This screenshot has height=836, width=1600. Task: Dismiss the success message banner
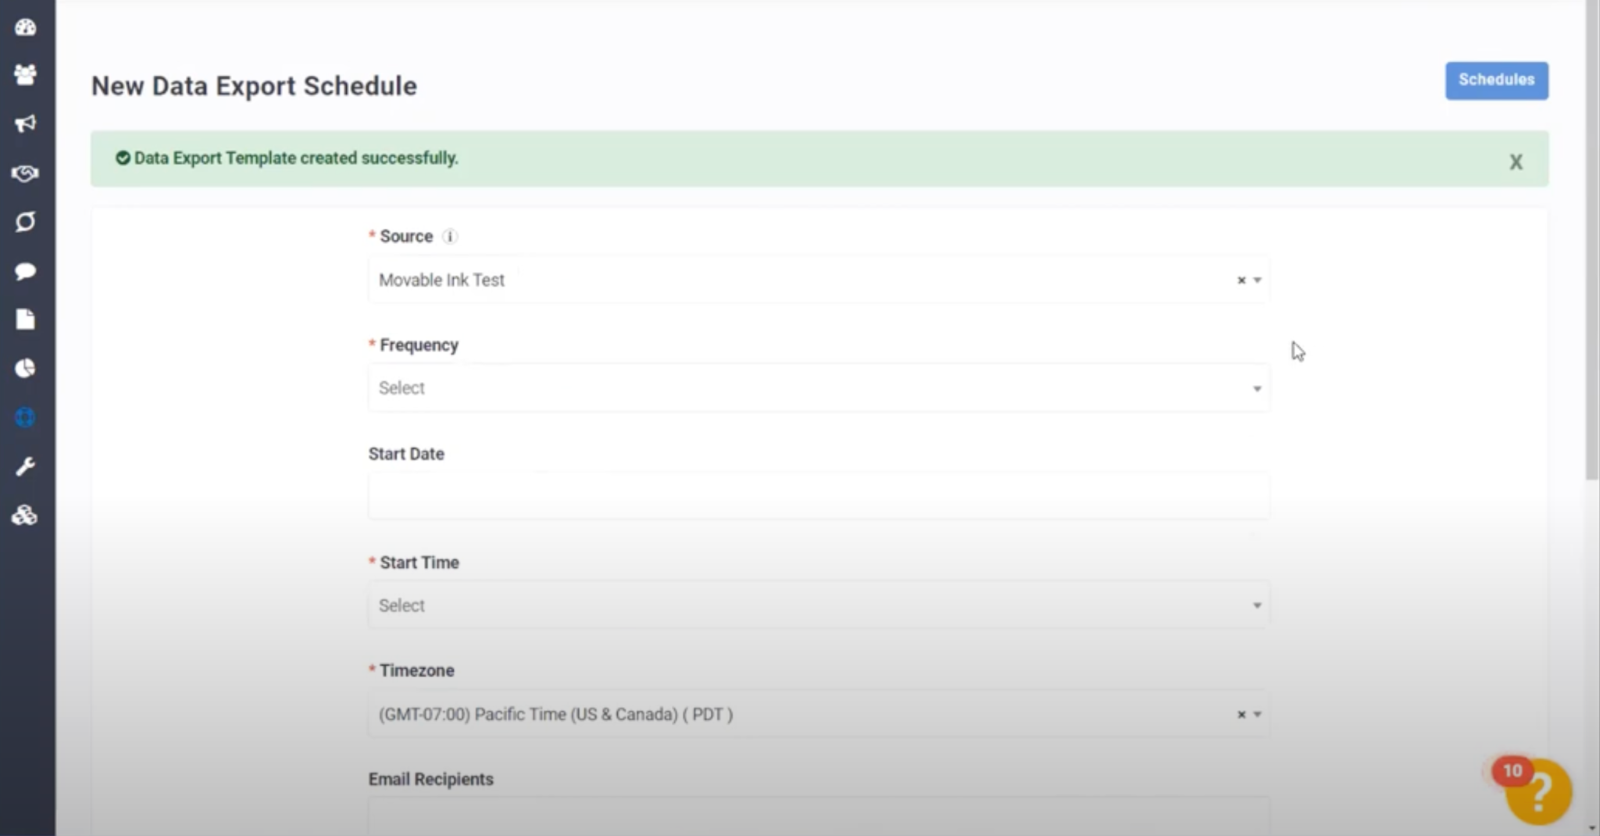click(1516, 162)
